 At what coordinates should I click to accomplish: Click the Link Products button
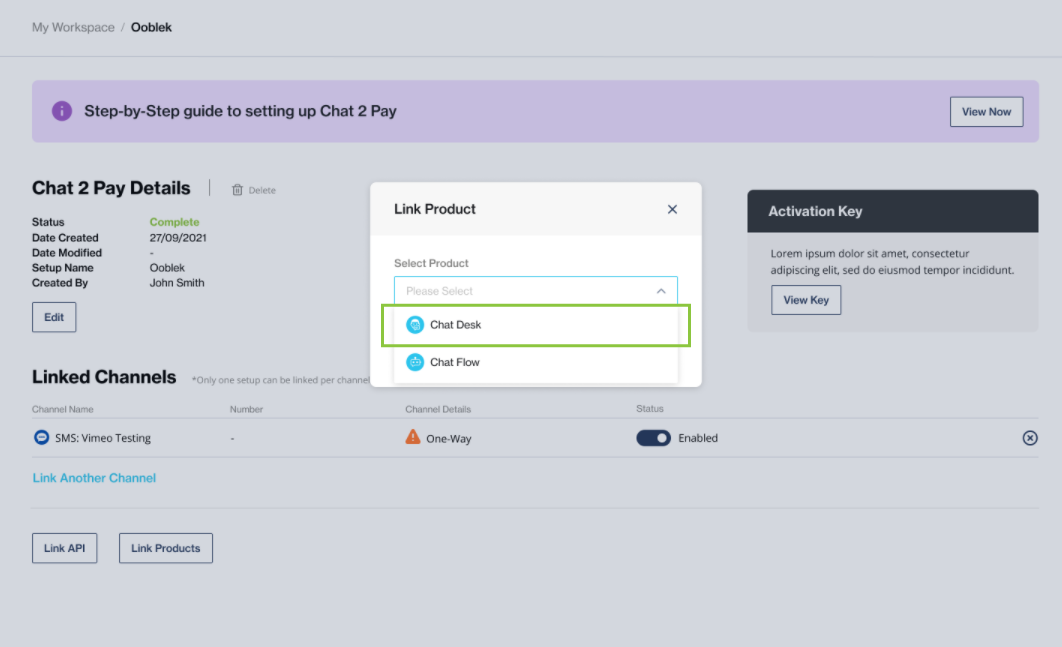coord(166,548)
